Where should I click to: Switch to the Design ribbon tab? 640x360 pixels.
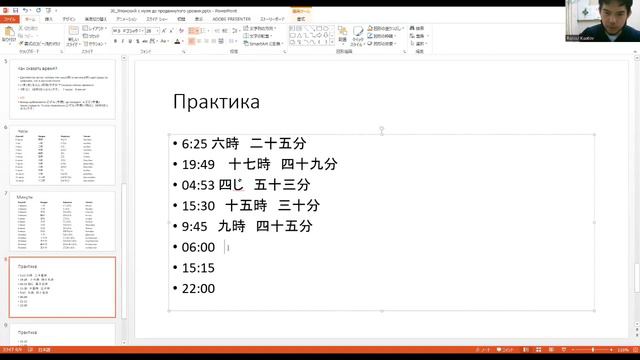69,19
